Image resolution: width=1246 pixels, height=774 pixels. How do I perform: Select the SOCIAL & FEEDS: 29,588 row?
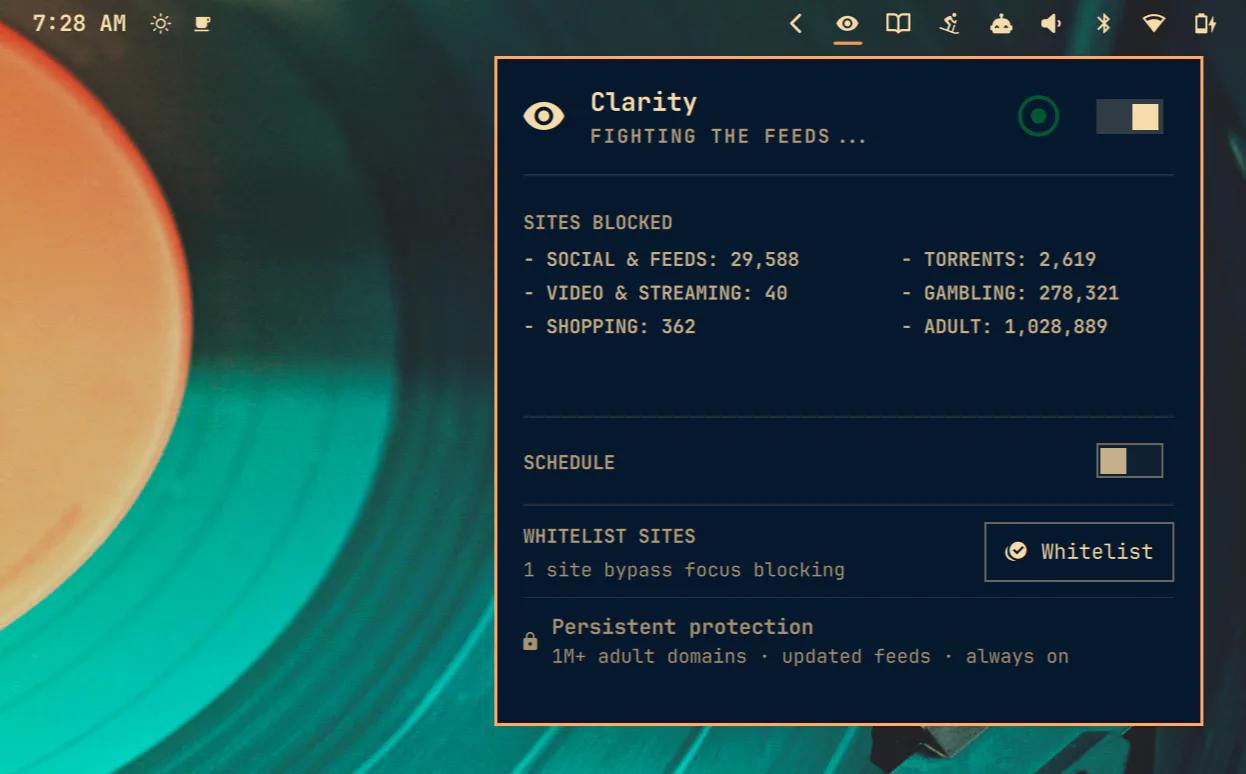click(661, 260)
